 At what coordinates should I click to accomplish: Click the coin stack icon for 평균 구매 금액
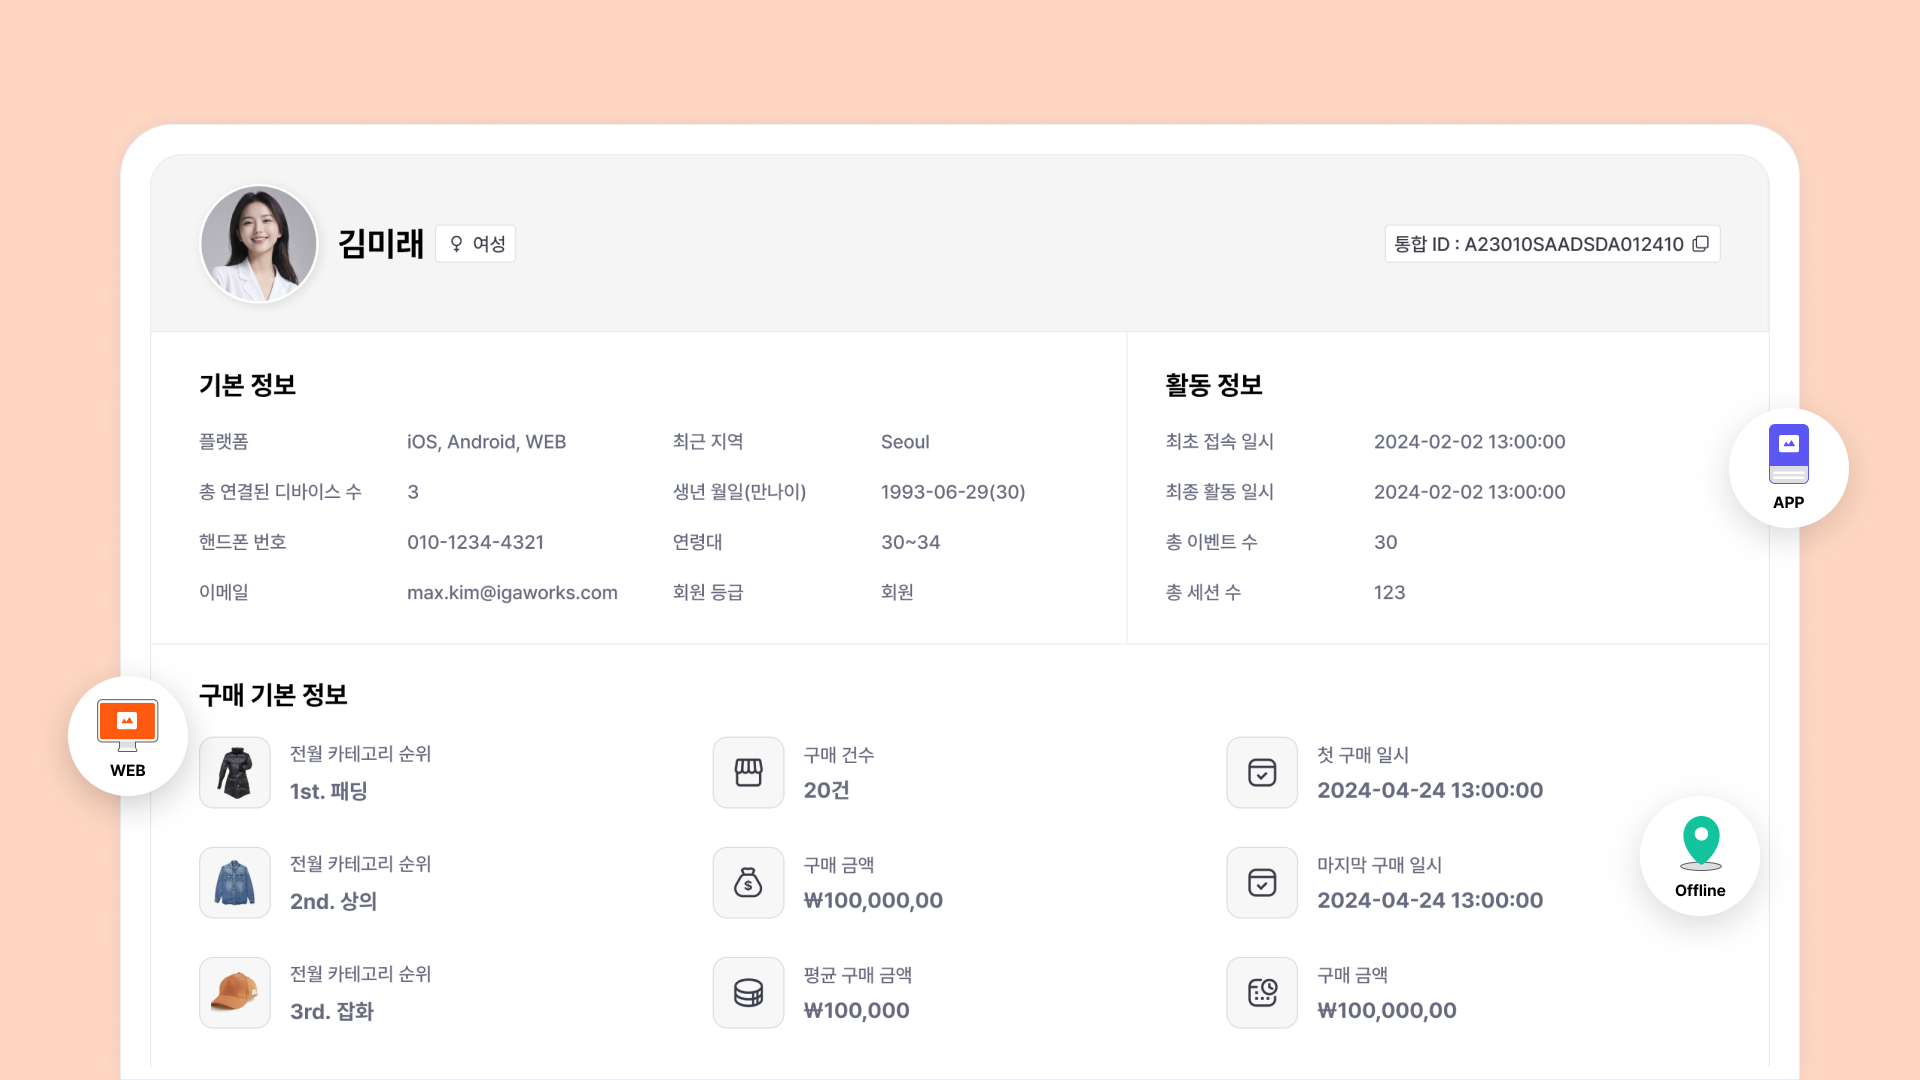[748, 992]
